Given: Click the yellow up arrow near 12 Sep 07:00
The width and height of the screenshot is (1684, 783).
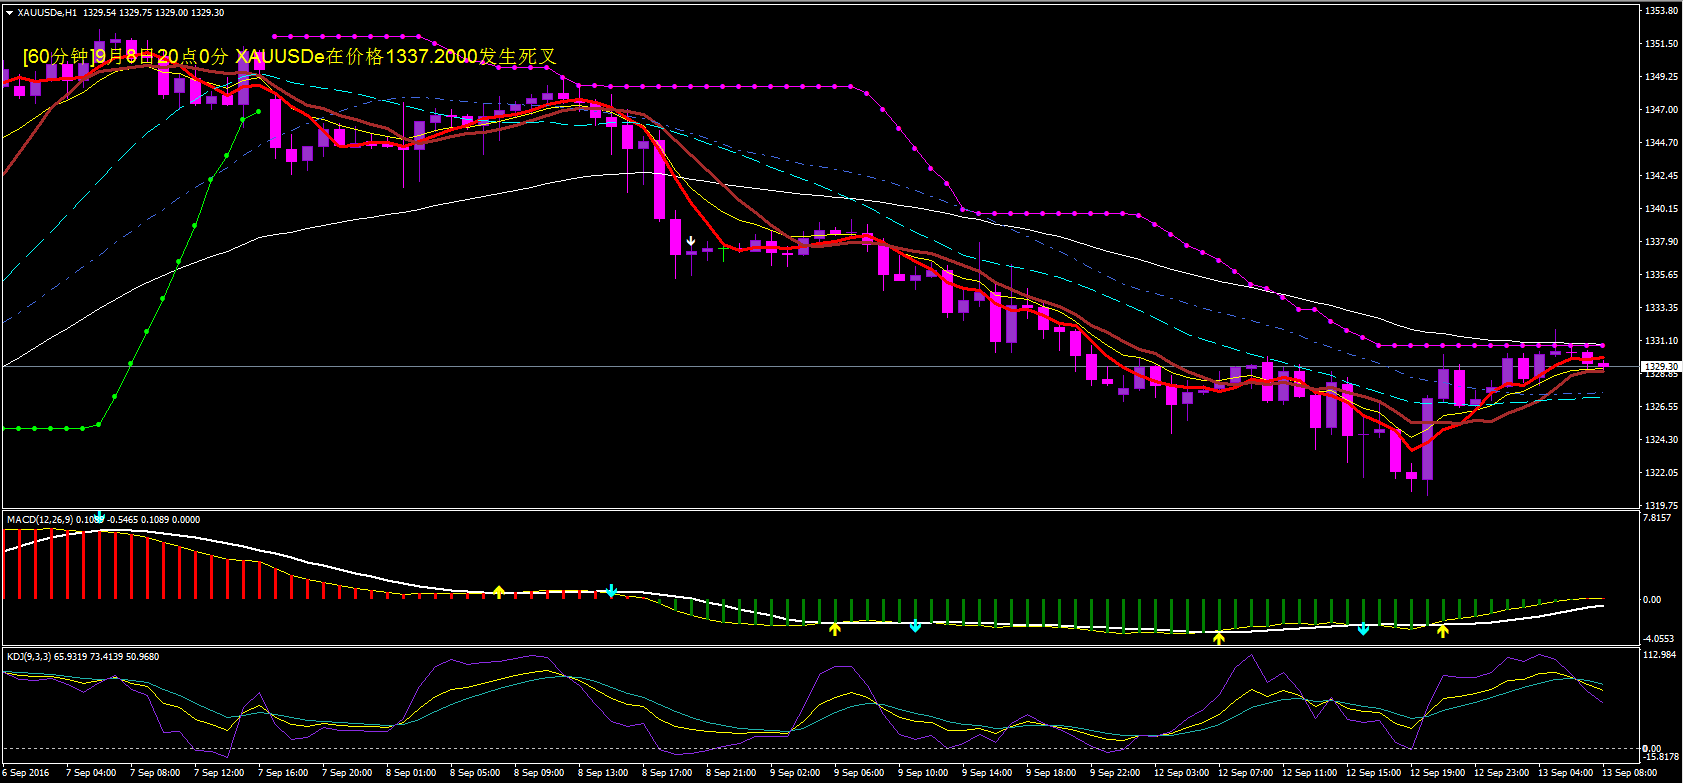Looking at the screenshot, I should tap(1218, 637).
